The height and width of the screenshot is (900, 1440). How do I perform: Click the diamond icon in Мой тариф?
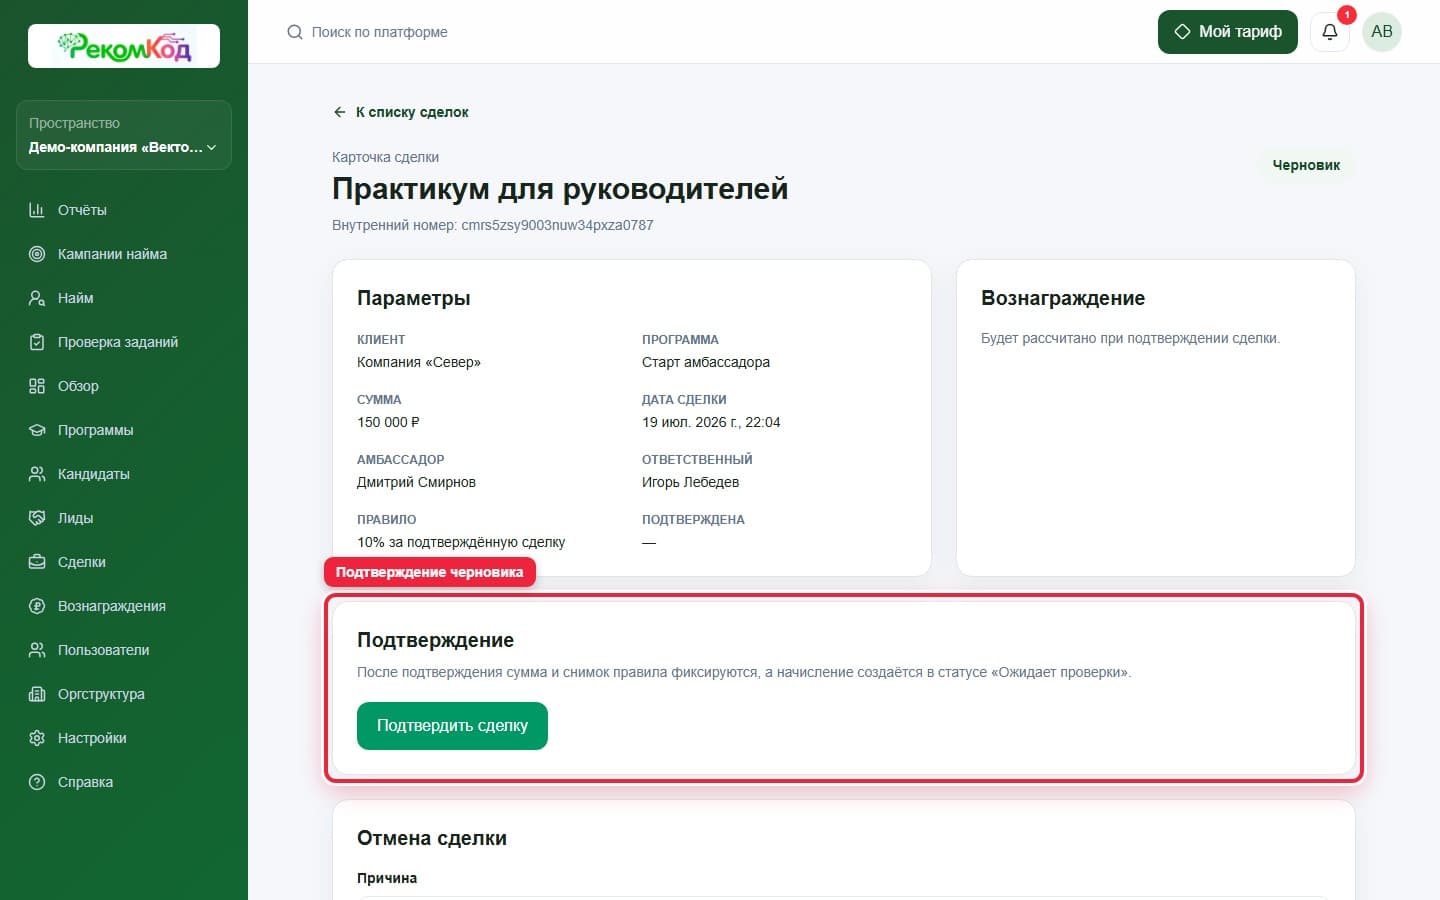pos(1182,32)
